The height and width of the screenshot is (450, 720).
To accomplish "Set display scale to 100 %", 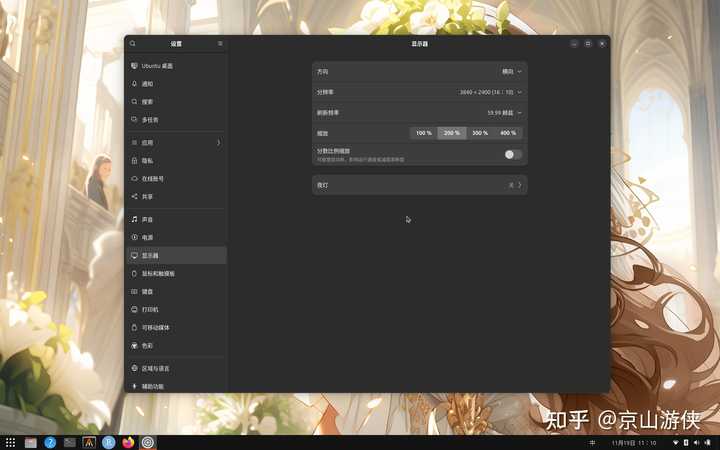I will [424, 133].
